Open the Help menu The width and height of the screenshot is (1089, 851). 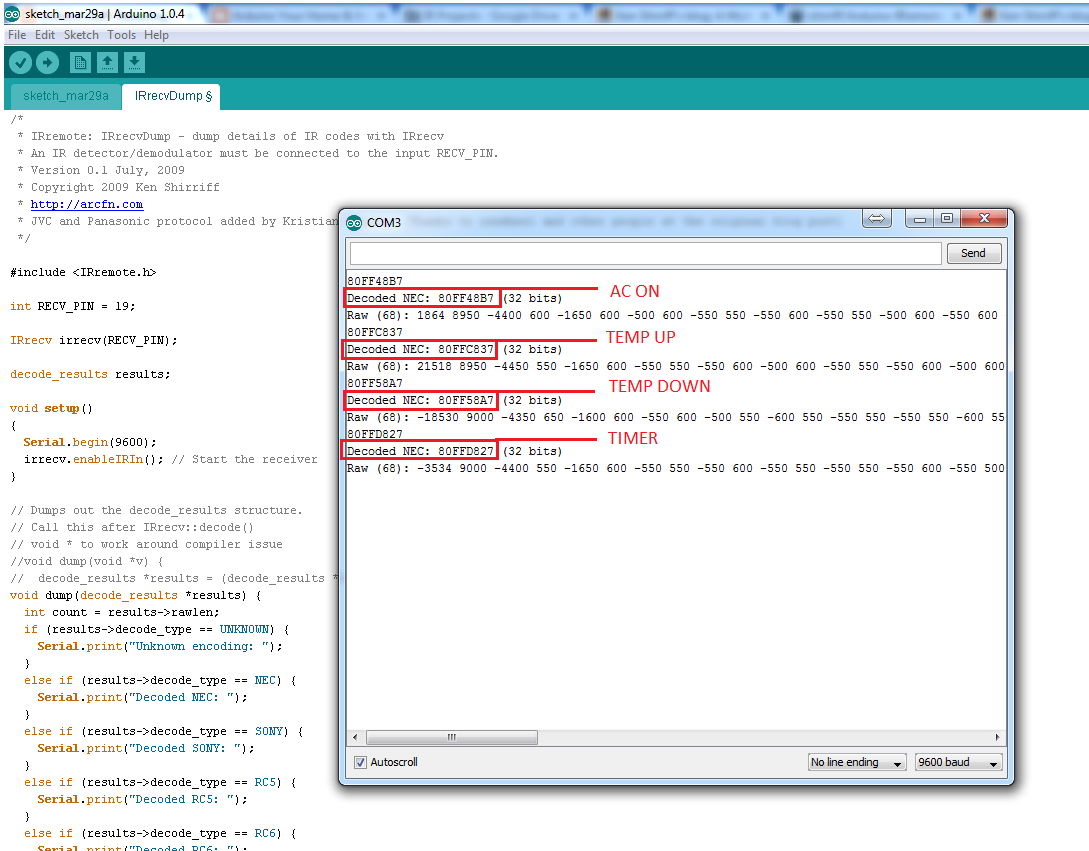pyautogui.click(x=156, y=35)
